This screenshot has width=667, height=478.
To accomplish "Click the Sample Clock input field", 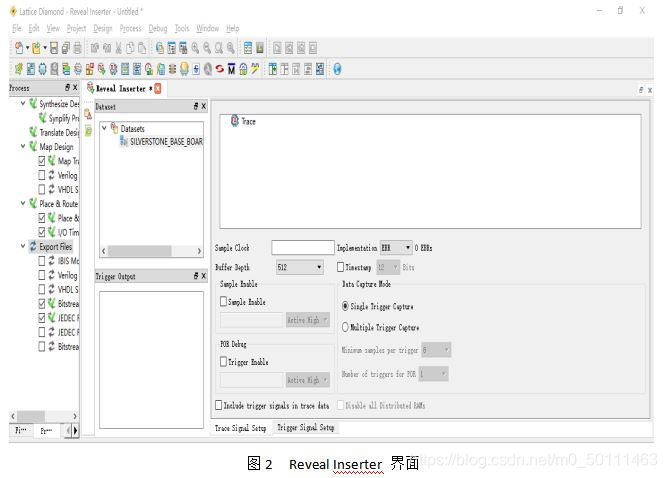I will point(302,247).
